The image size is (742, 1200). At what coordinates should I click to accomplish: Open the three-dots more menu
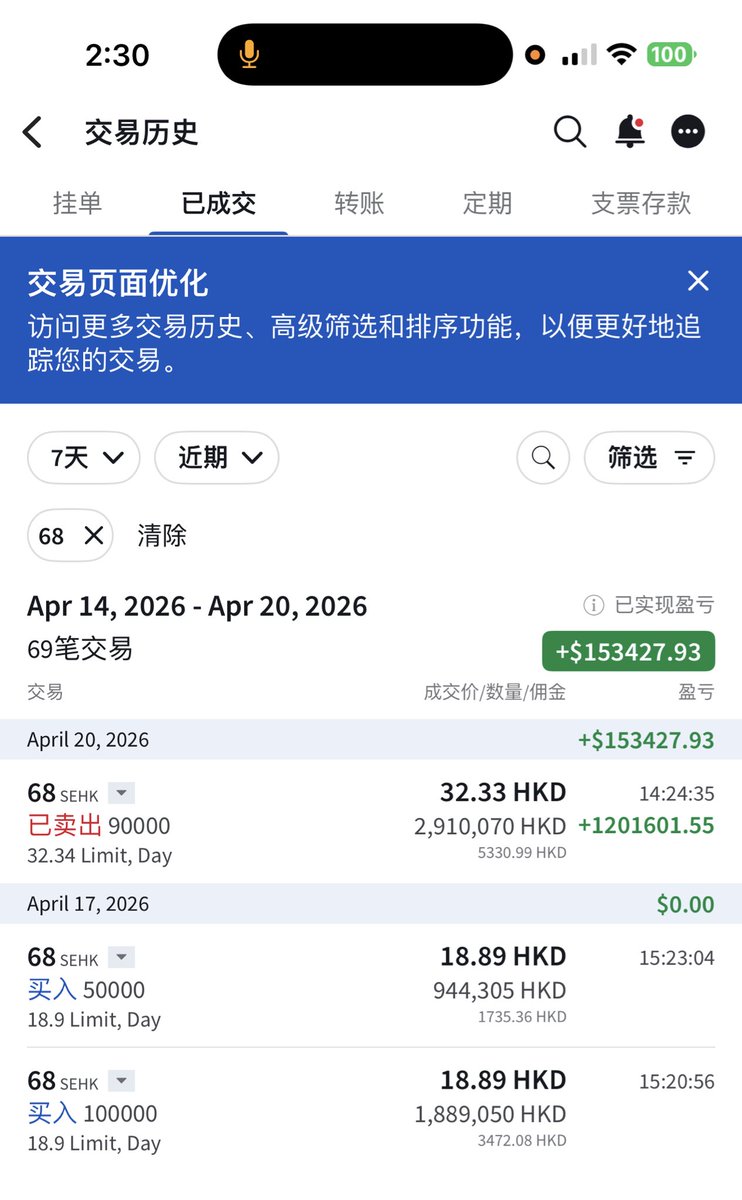[x=688, y=131]
